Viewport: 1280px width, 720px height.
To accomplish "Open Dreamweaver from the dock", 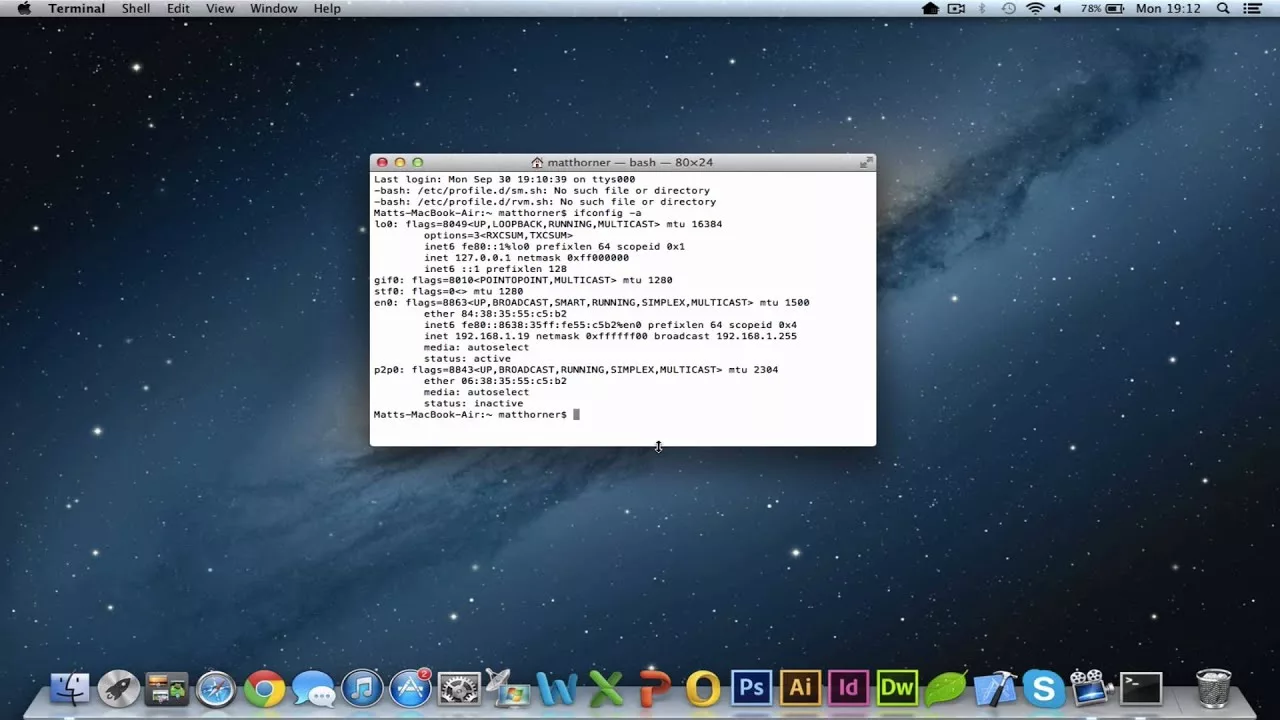I will (x=897, y=688).
